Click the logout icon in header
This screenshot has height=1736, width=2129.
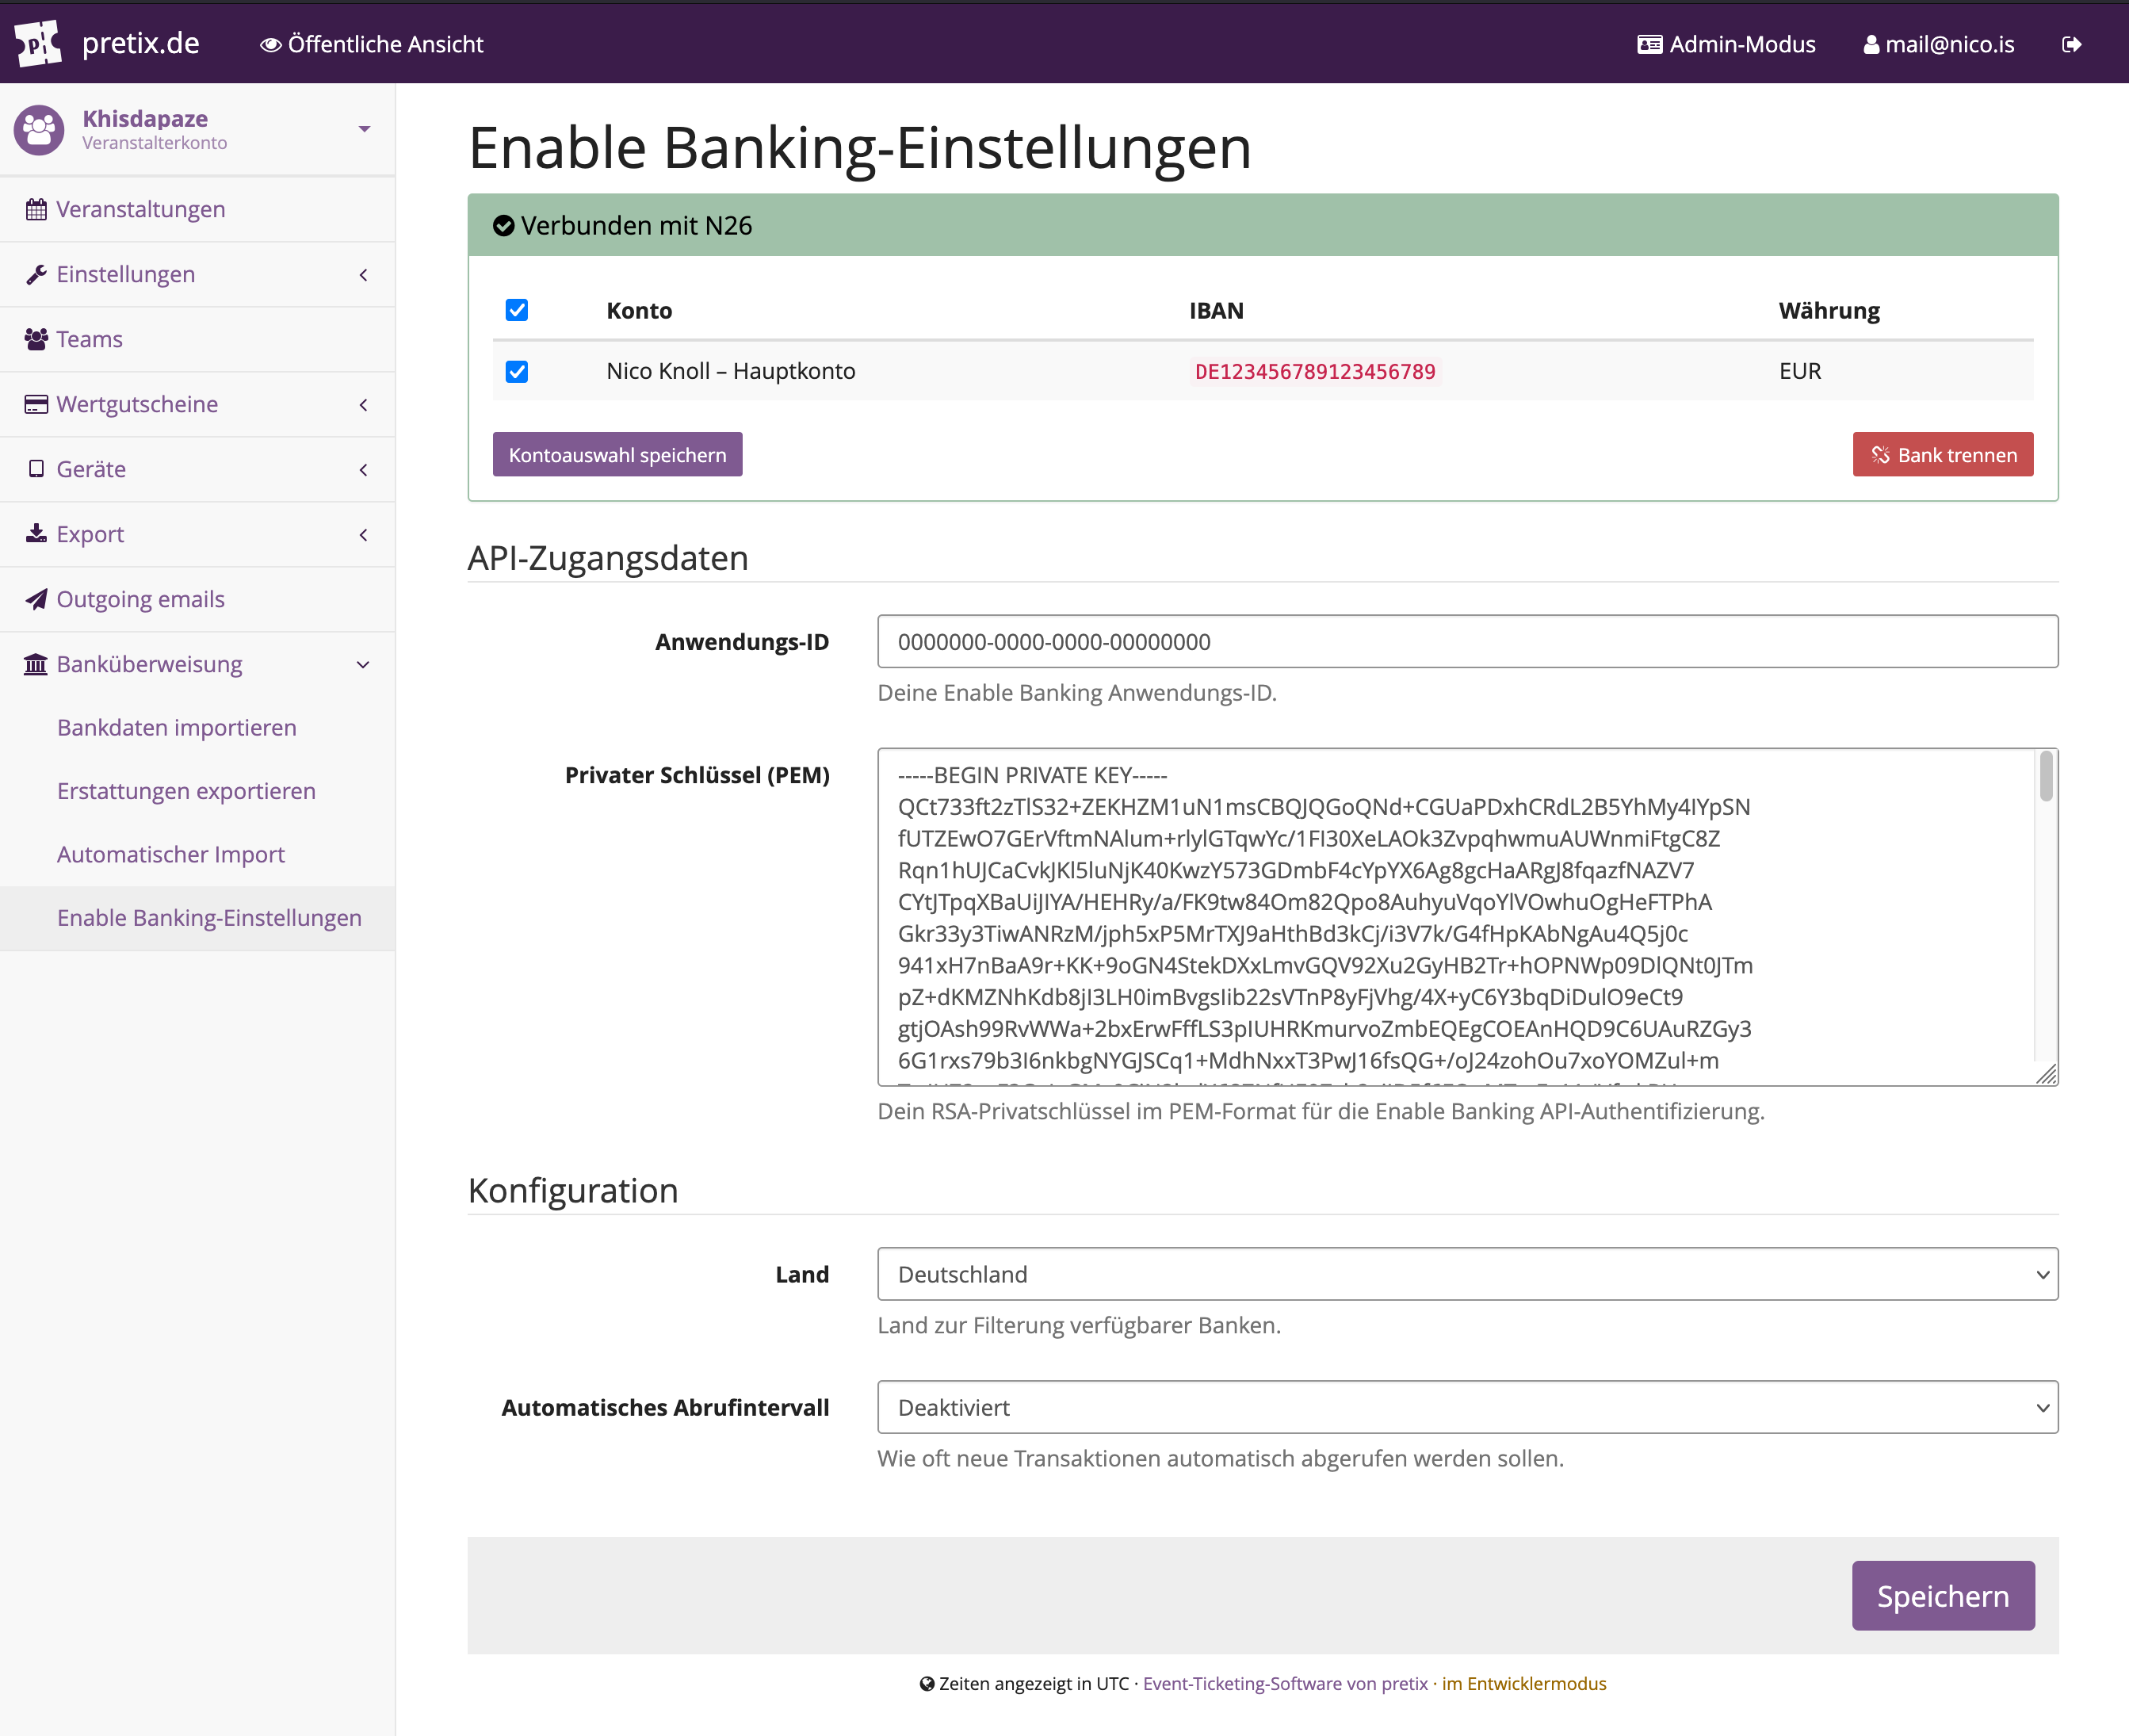[2071, 44]
